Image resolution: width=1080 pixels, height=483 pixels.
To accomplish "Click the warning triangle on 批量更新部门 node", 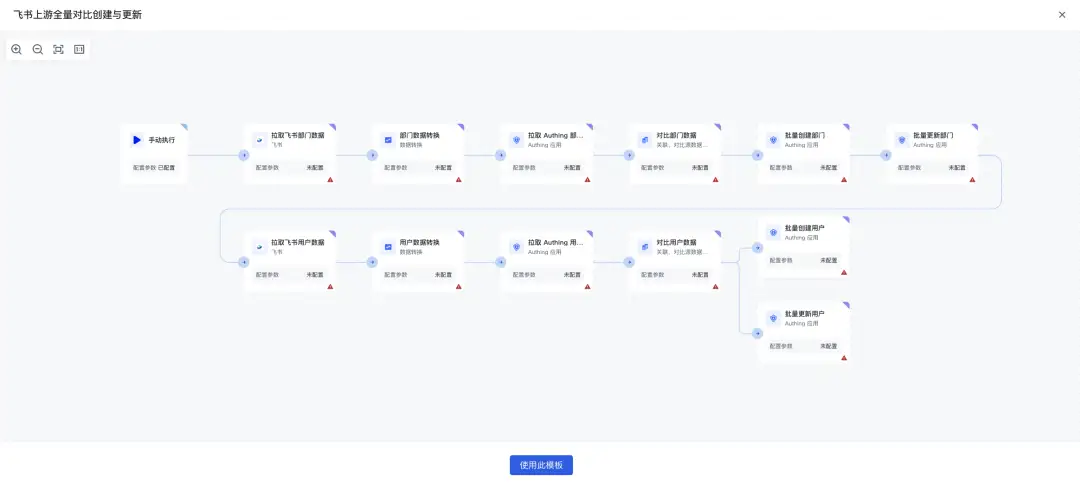I will (x=972, y=180).
